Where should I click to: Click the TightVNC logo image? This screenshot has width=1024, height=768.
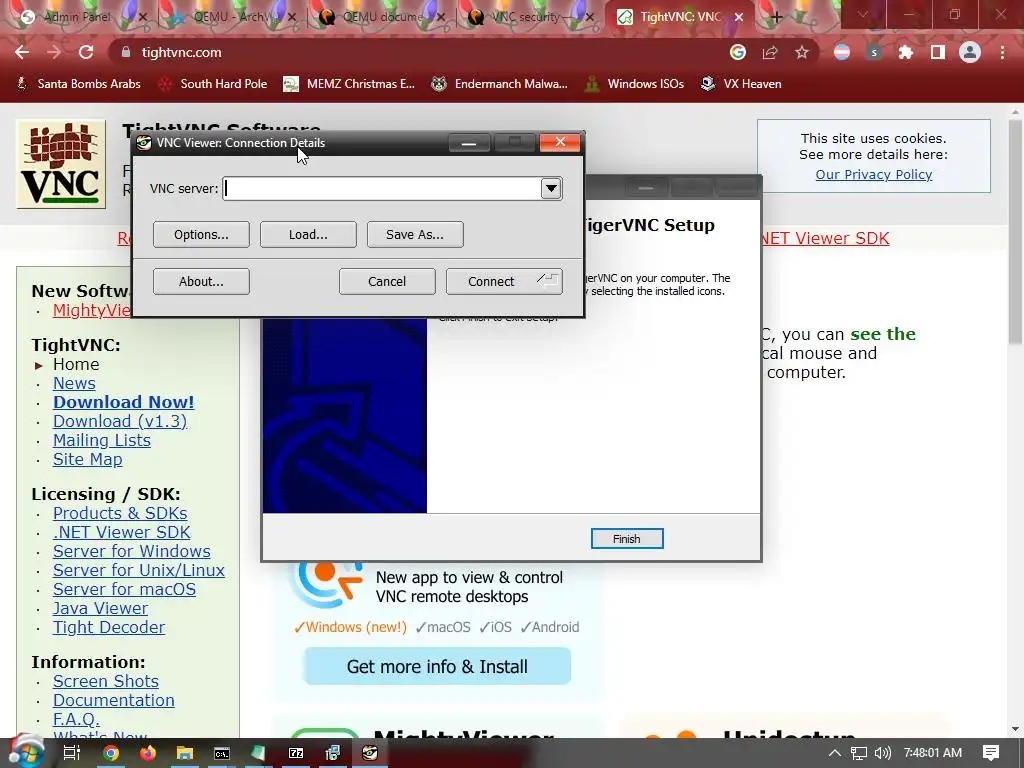click(61, 164)
